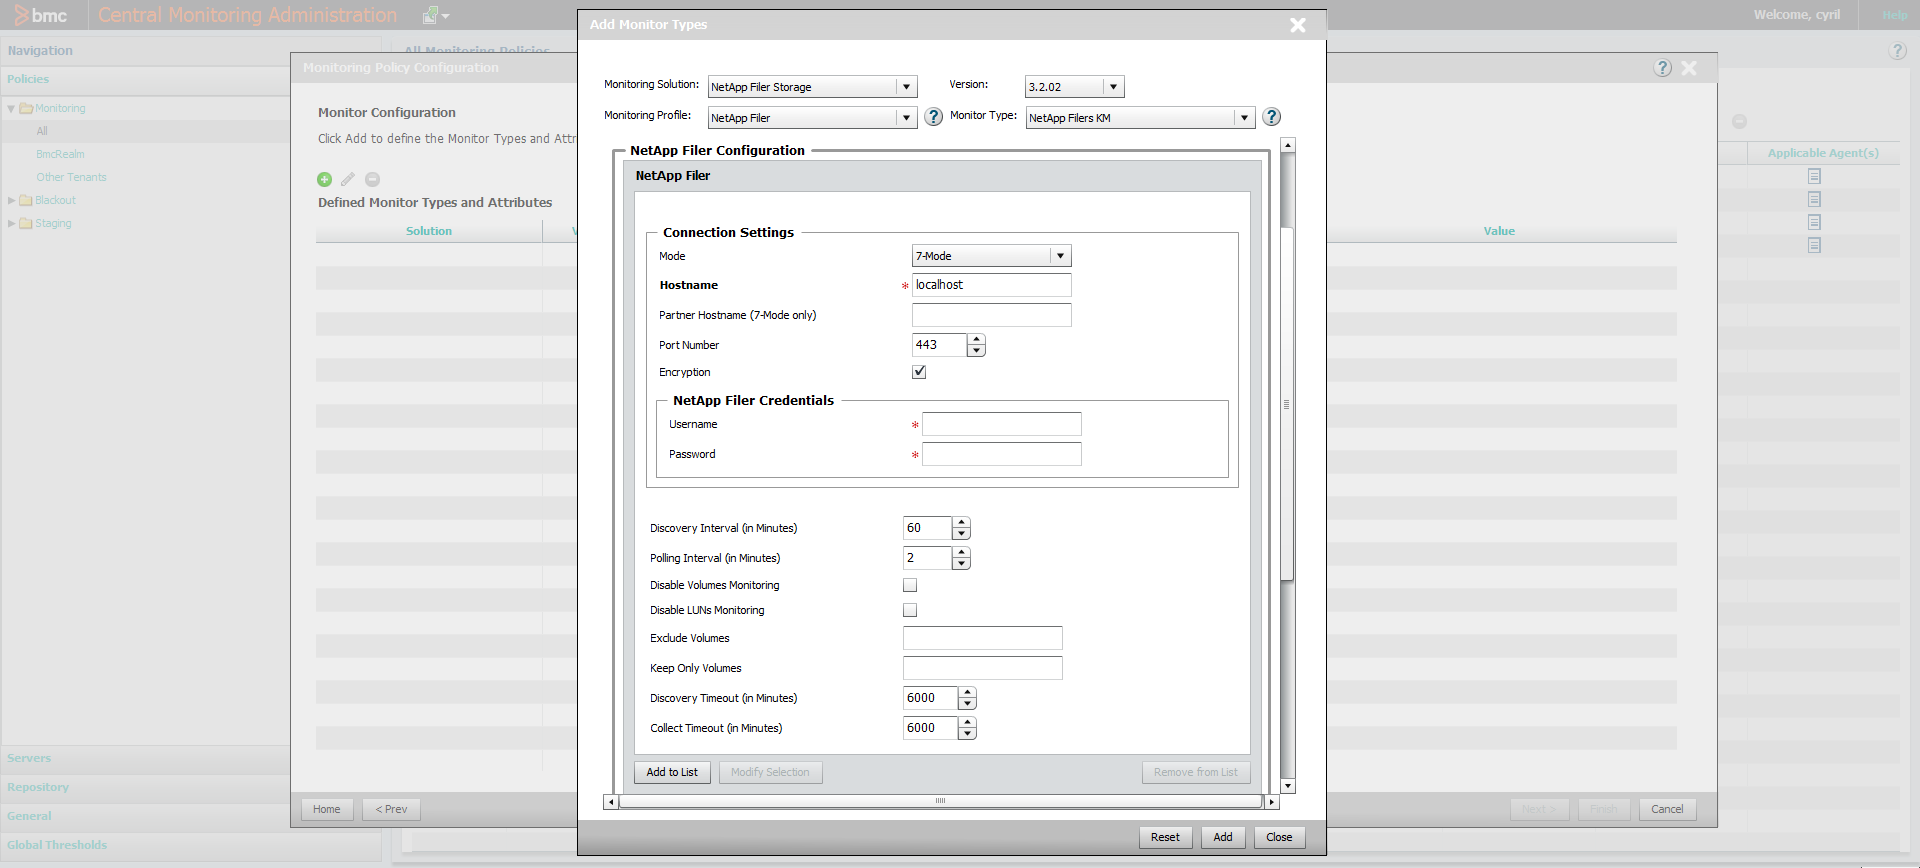Click the Username input field
1920x868 pixels.
1001,424
